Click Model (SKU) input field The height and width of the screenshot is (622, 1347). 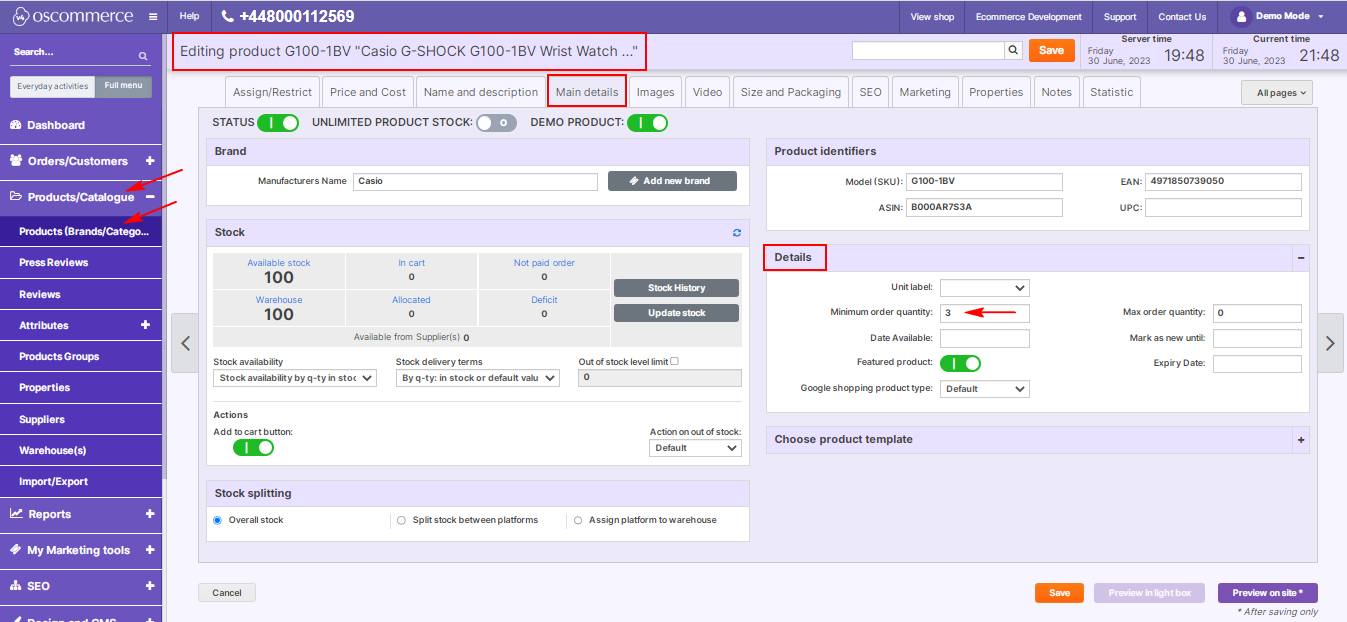984,181
